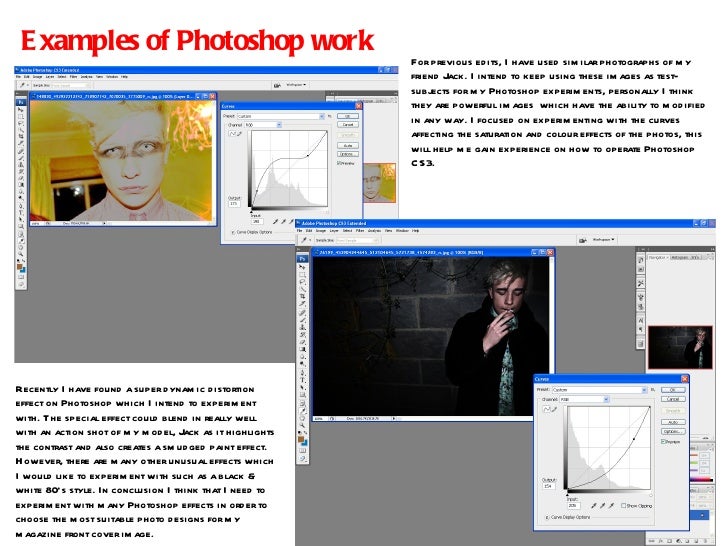Open History panel icon in lower window dock

641,260
